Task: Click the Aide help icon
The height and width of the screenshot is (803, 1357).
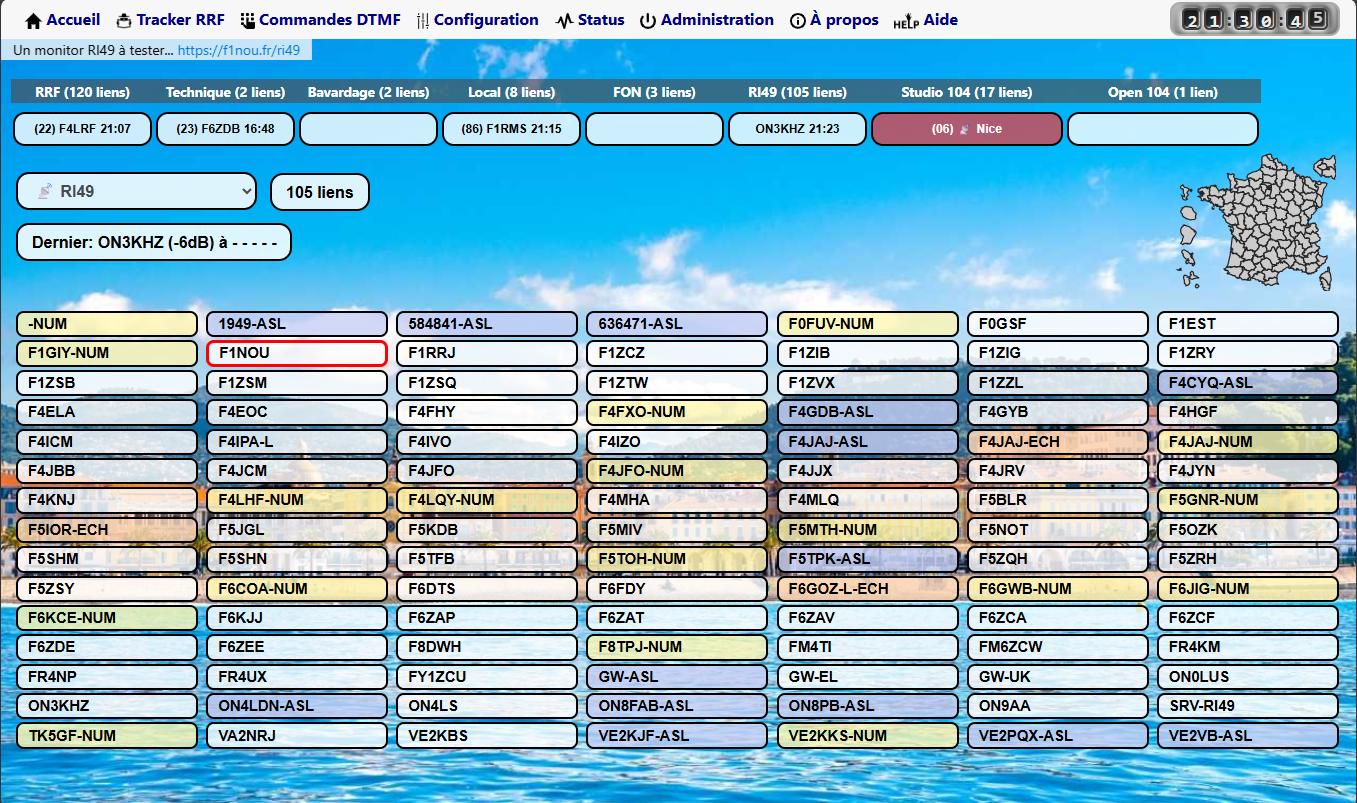Action: [x=905, y=22]
